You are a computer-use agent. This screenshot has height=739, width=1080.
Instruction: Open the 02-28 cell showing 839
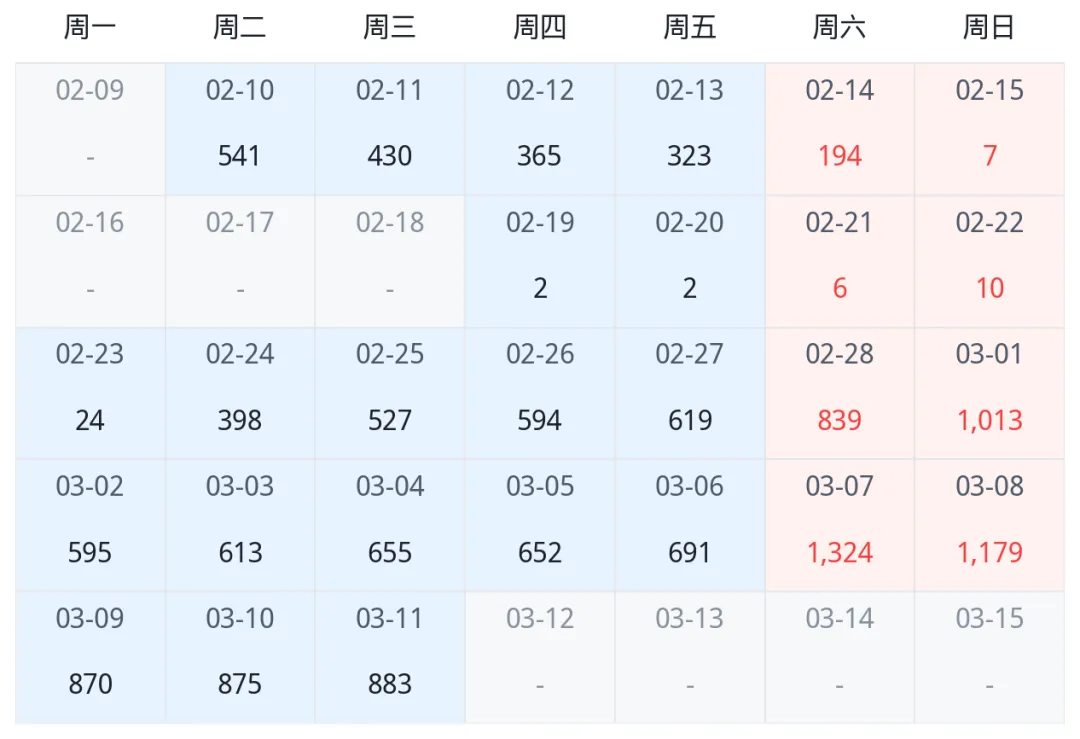pos(840,393)
